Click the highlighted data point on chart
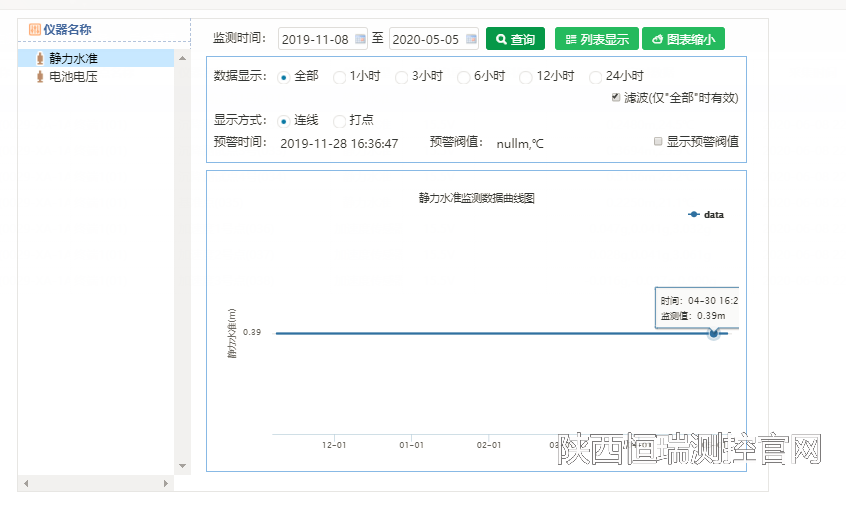Image resolution: width=846 pixels, height=521 pixels. click(713, 333)
